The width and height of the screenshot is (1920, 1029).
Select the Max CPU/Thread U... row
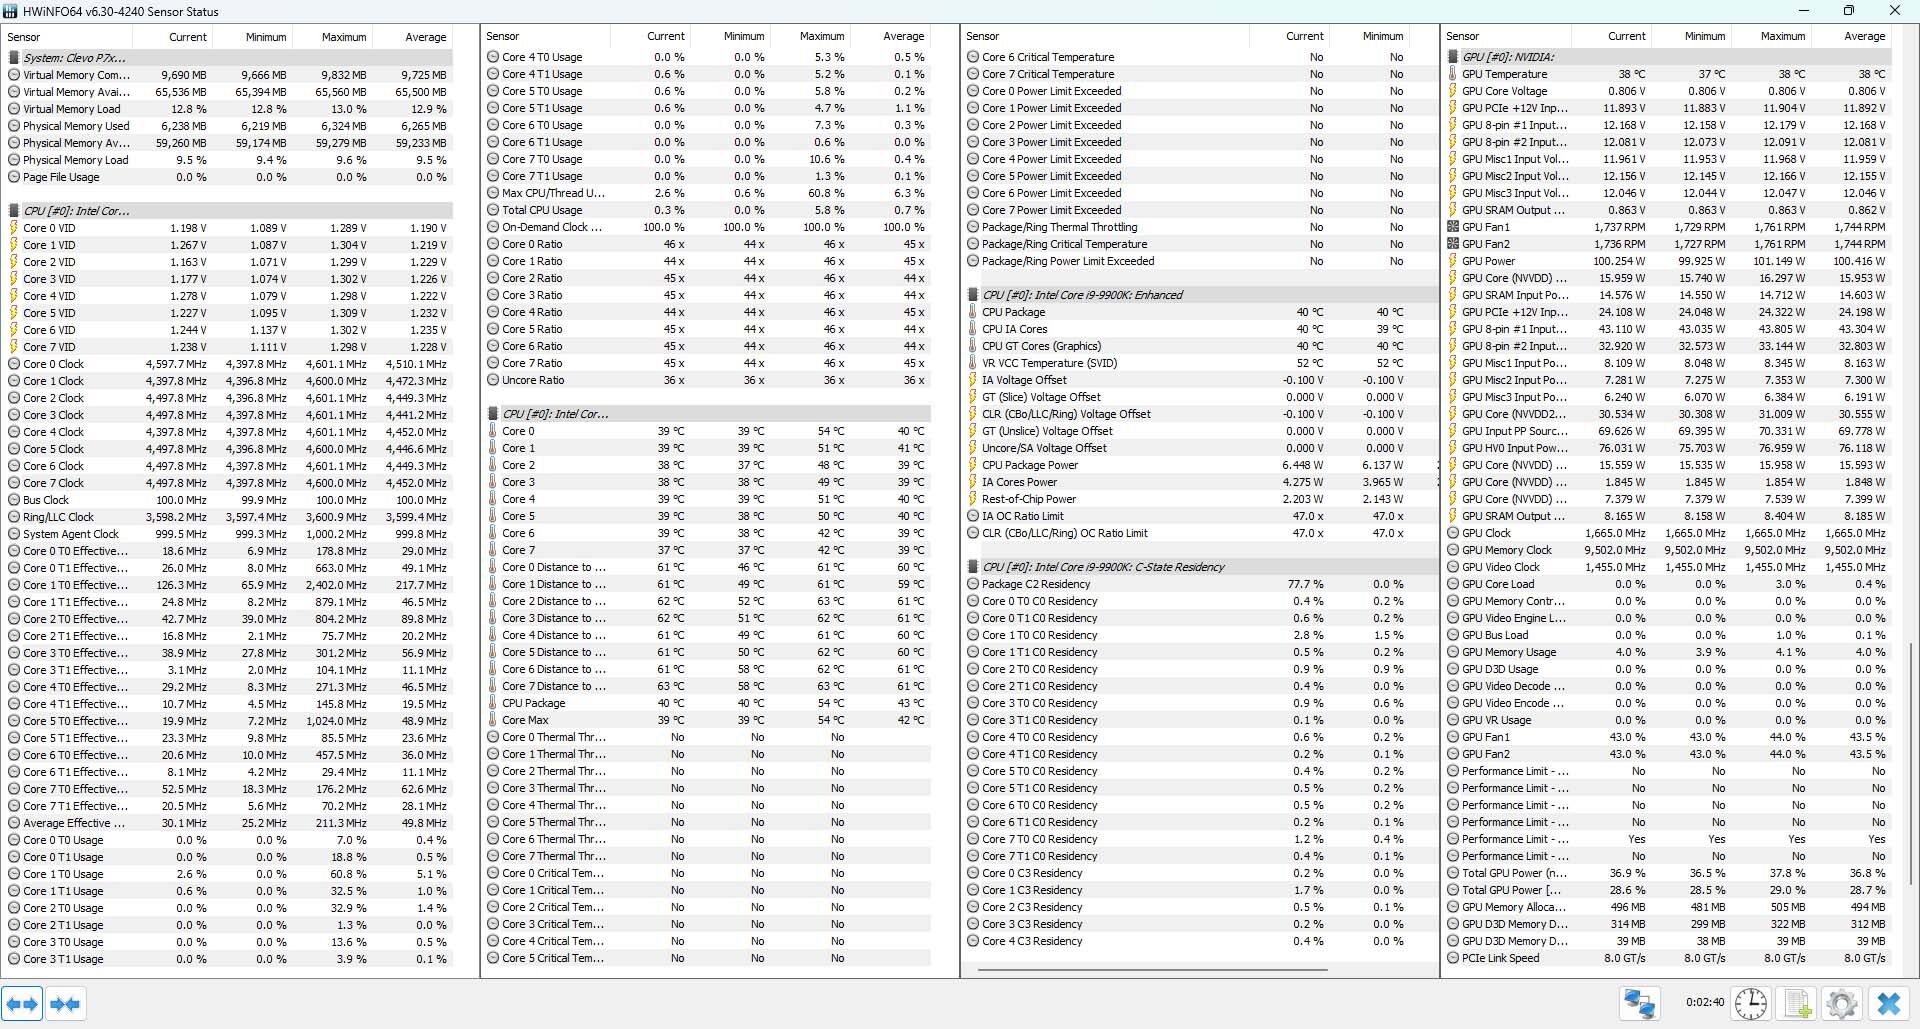(x=707, y=193)
